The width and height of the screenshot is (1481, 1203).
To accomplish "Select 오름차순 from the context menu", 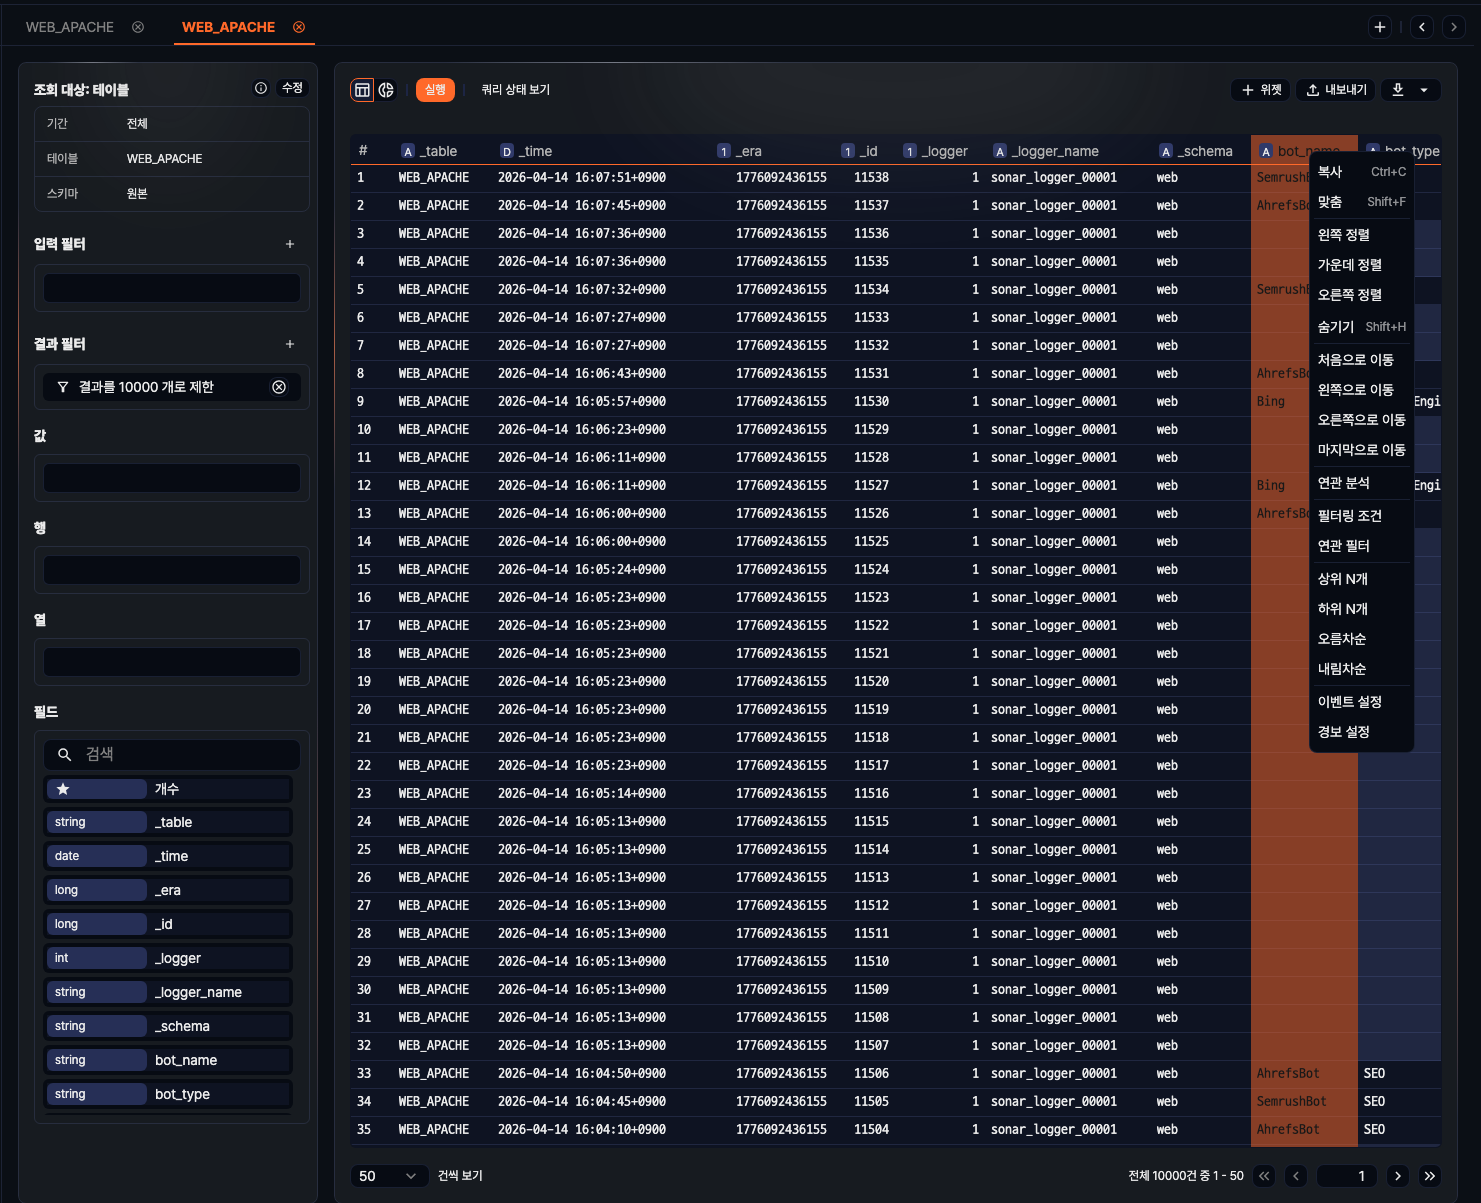I will coord(1342,639).
